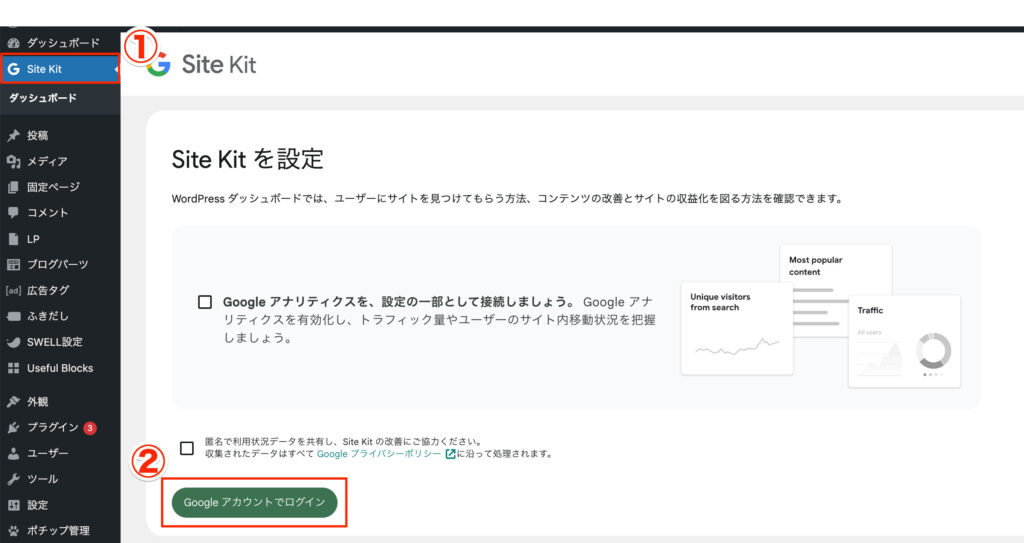Screen dimensions: 1024x543
Task: Click the Most popular content card
Action: click(836, 269)
